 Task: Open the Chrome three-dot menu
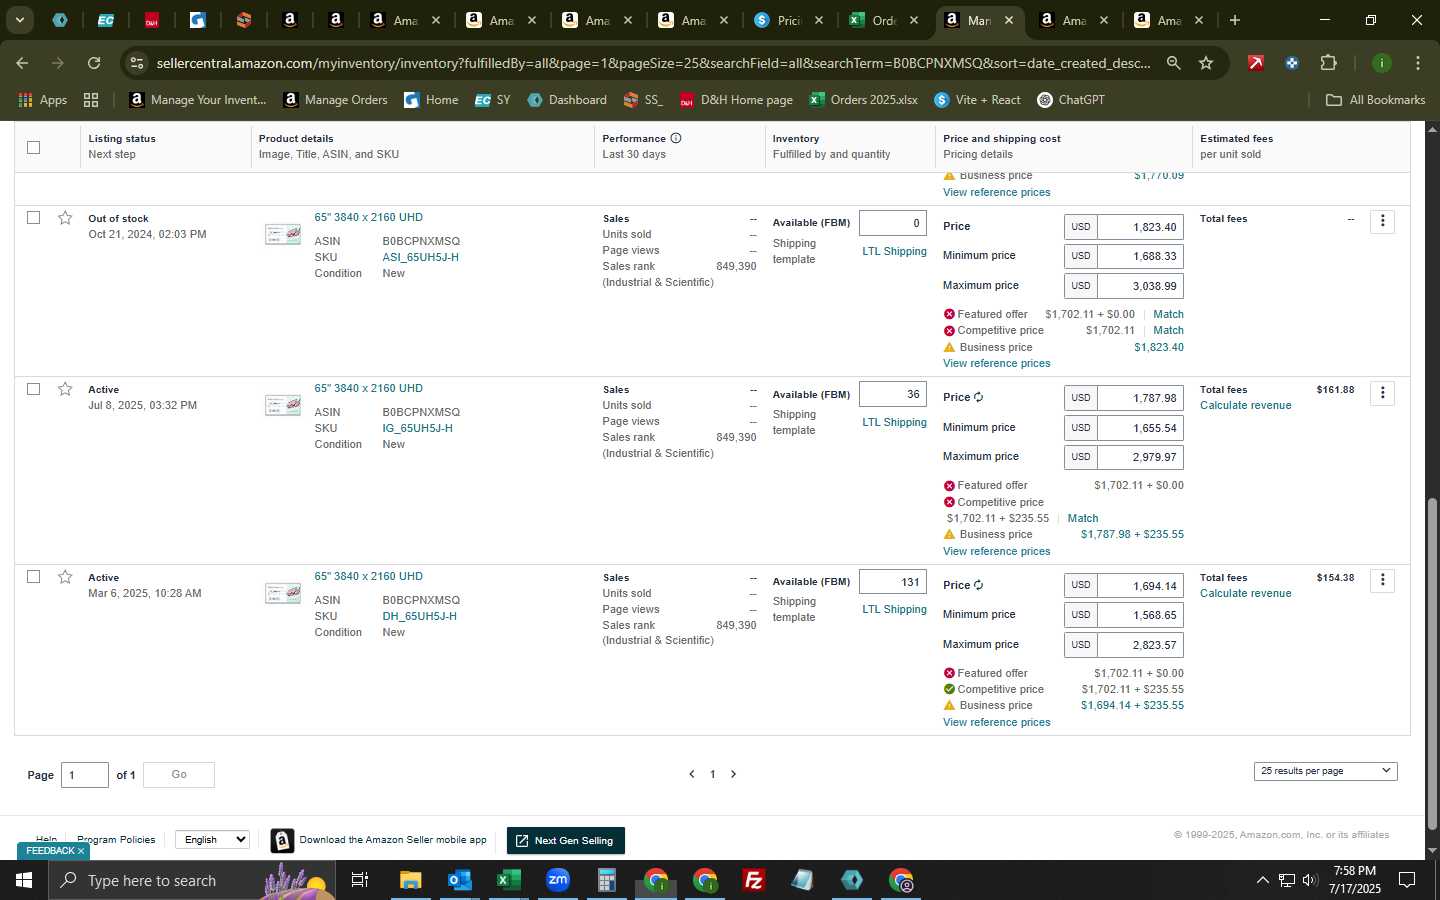pos(1418,63)
